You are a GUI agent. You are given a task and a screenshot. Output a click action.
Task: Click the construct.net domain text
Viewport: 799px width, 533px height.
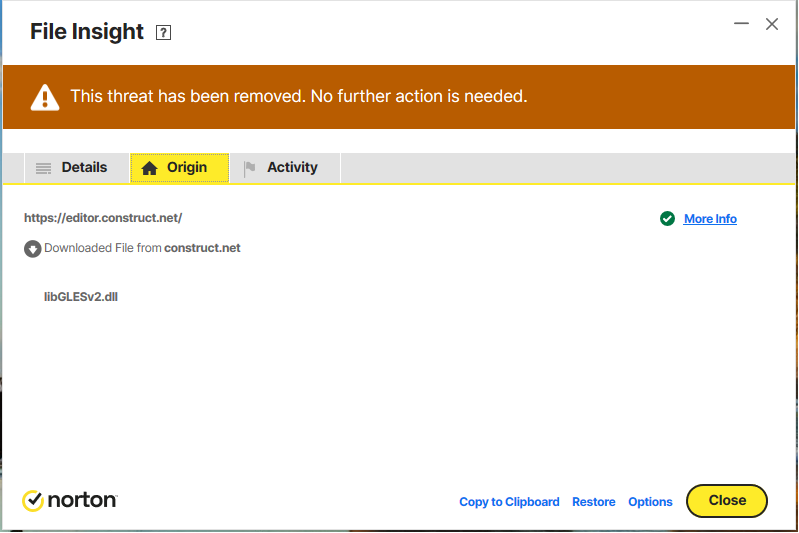[x=202, y=248]
